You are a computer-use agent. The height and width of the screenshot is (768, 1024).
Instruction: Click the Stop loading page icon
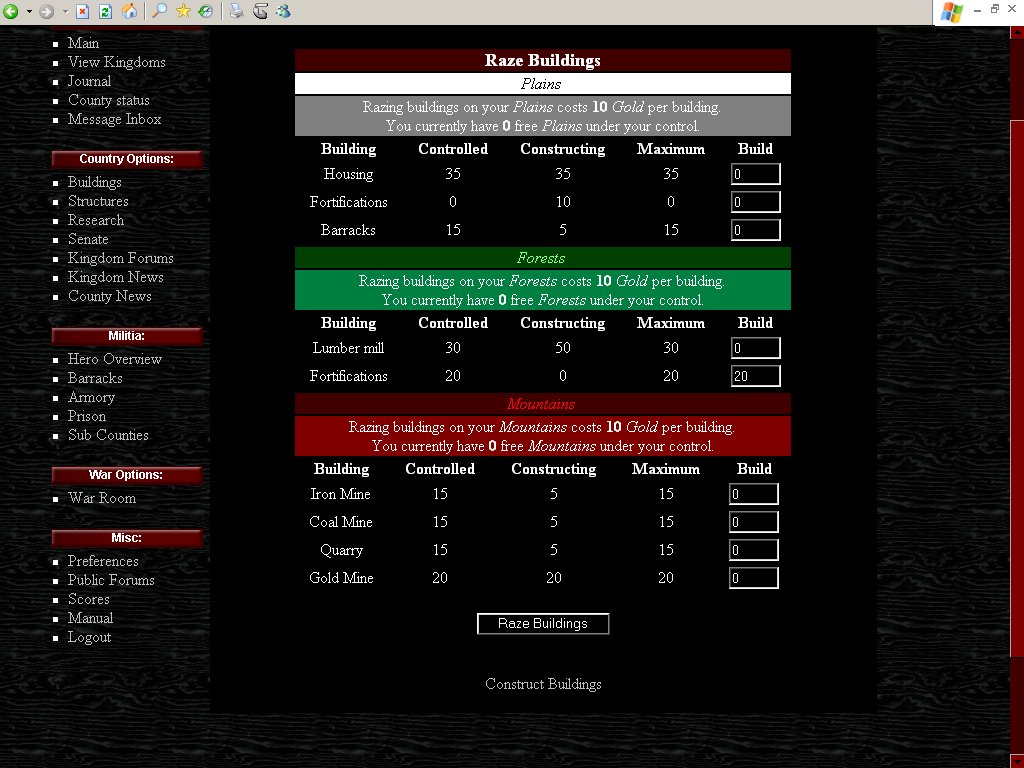pos(82,12)
